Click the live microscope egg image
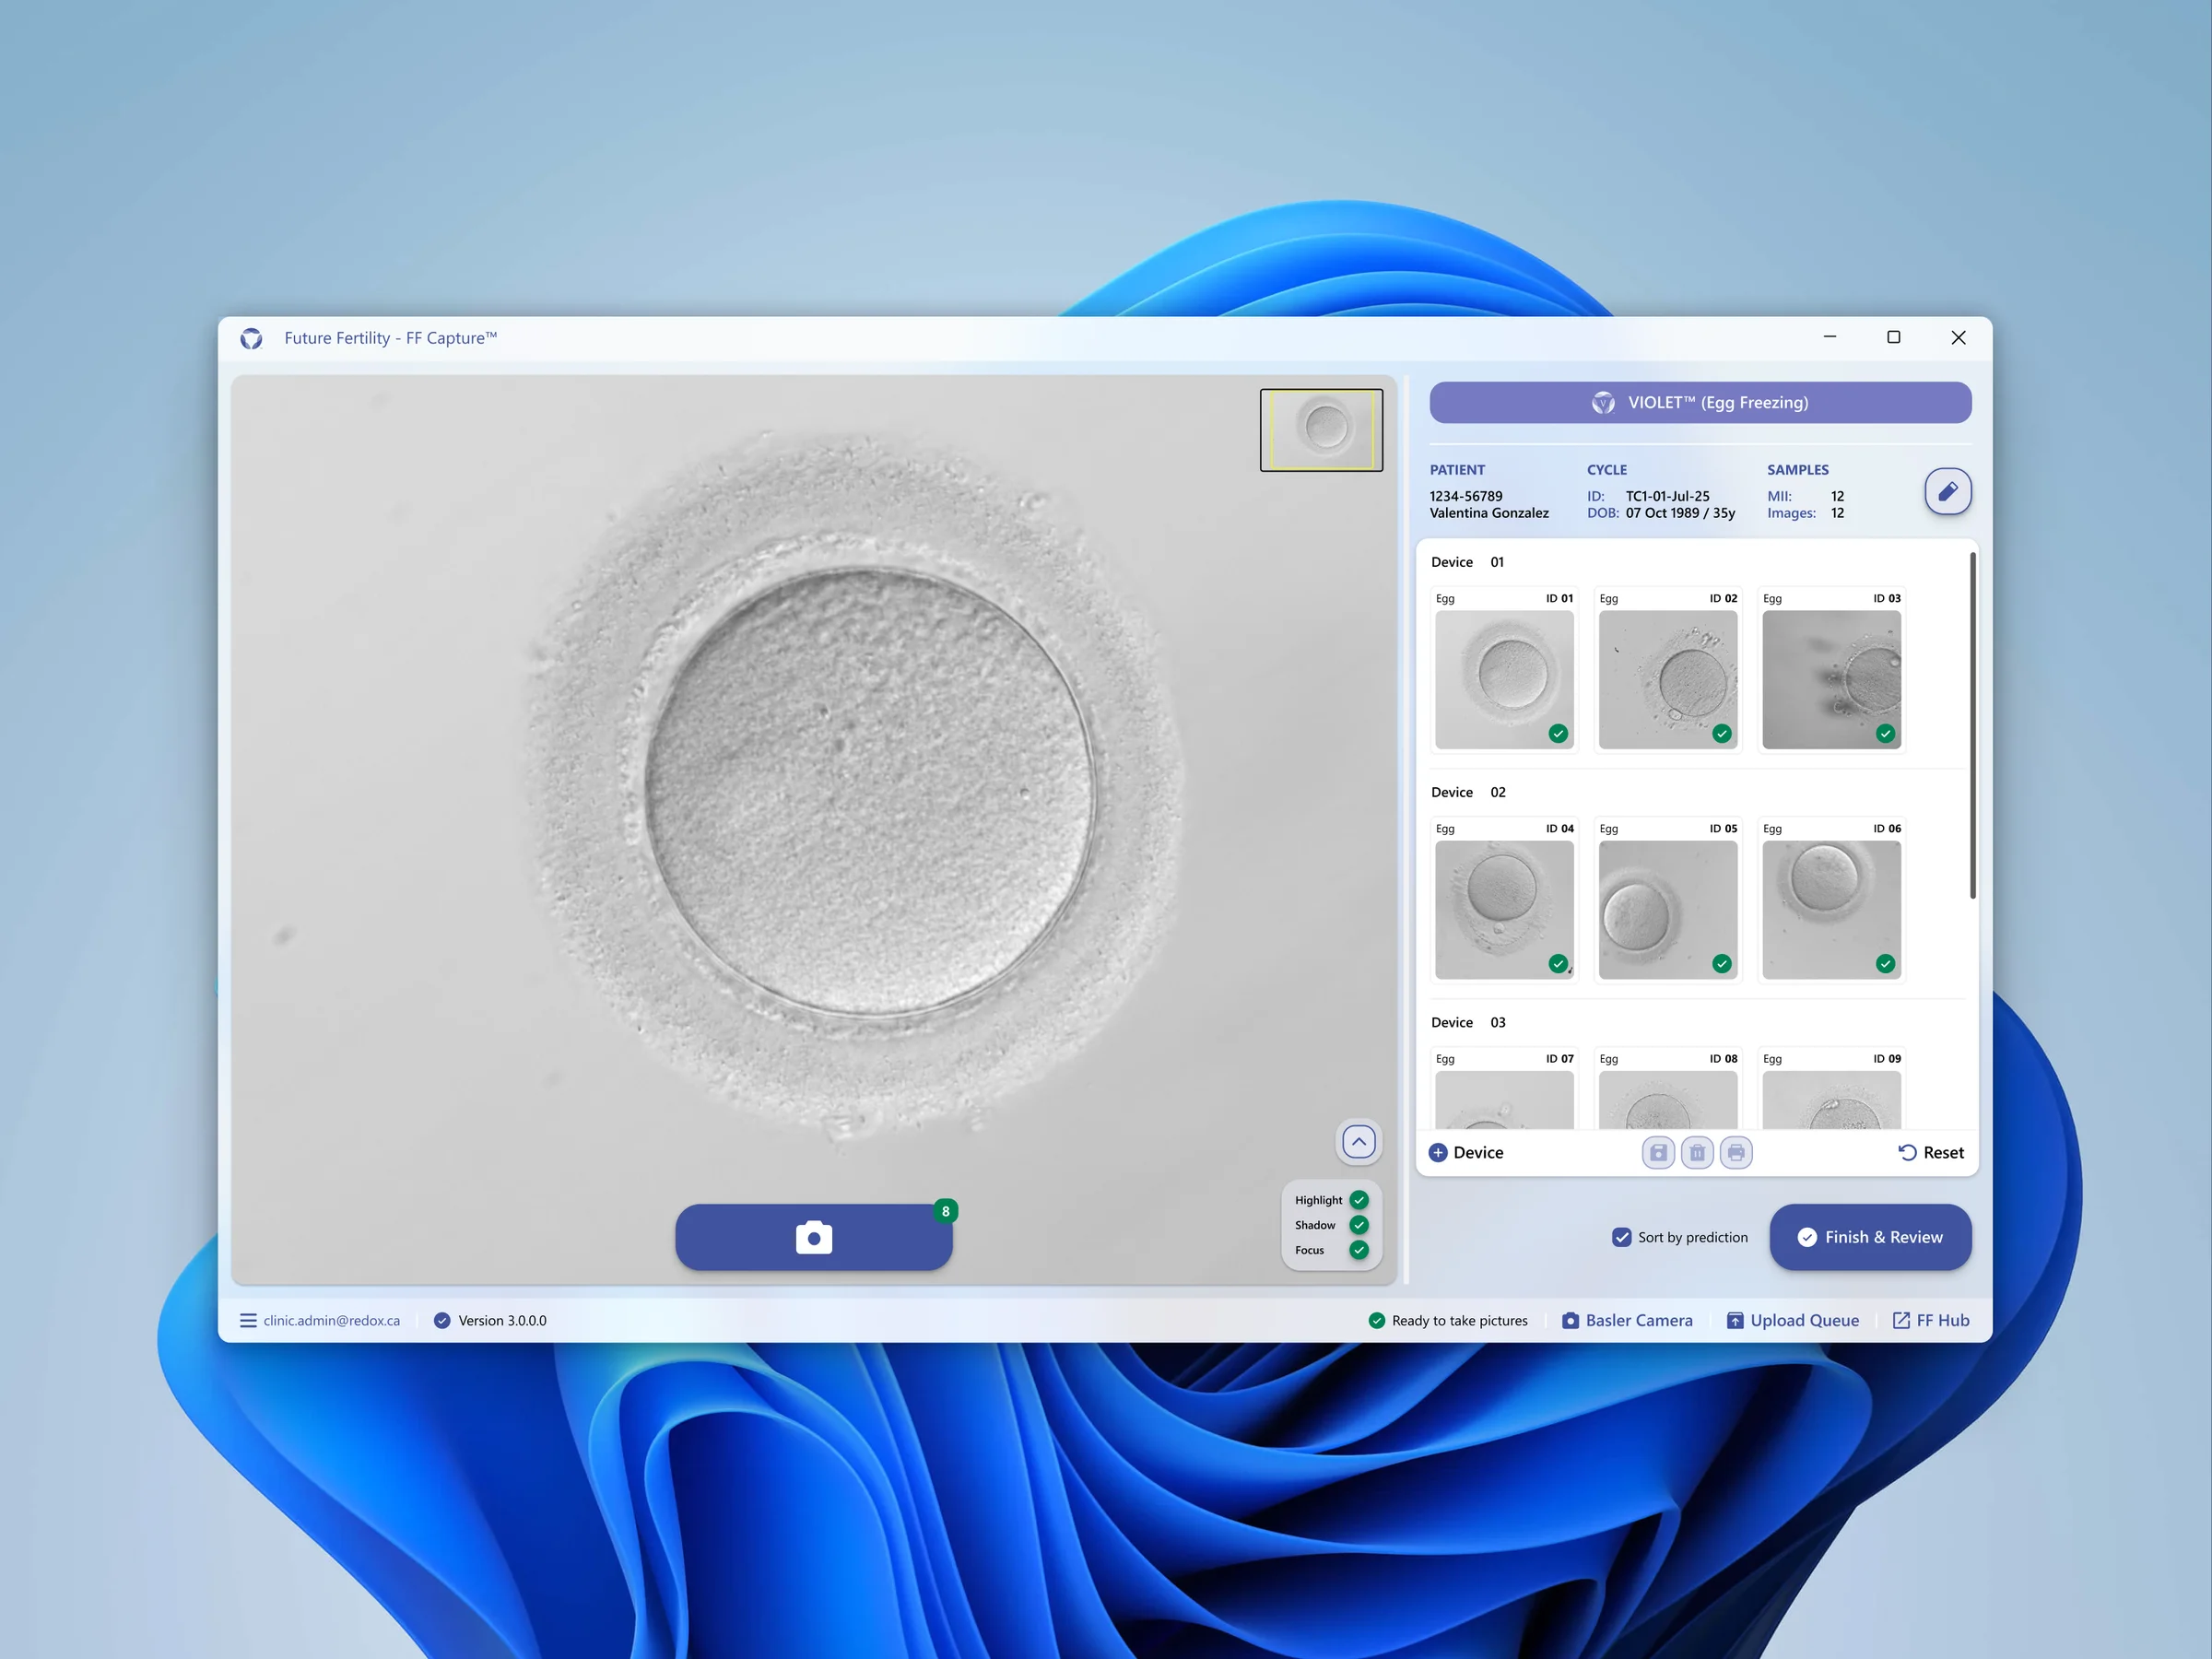The width and height of the screenshot is (2212, 1659). click(x=813, y=829)
